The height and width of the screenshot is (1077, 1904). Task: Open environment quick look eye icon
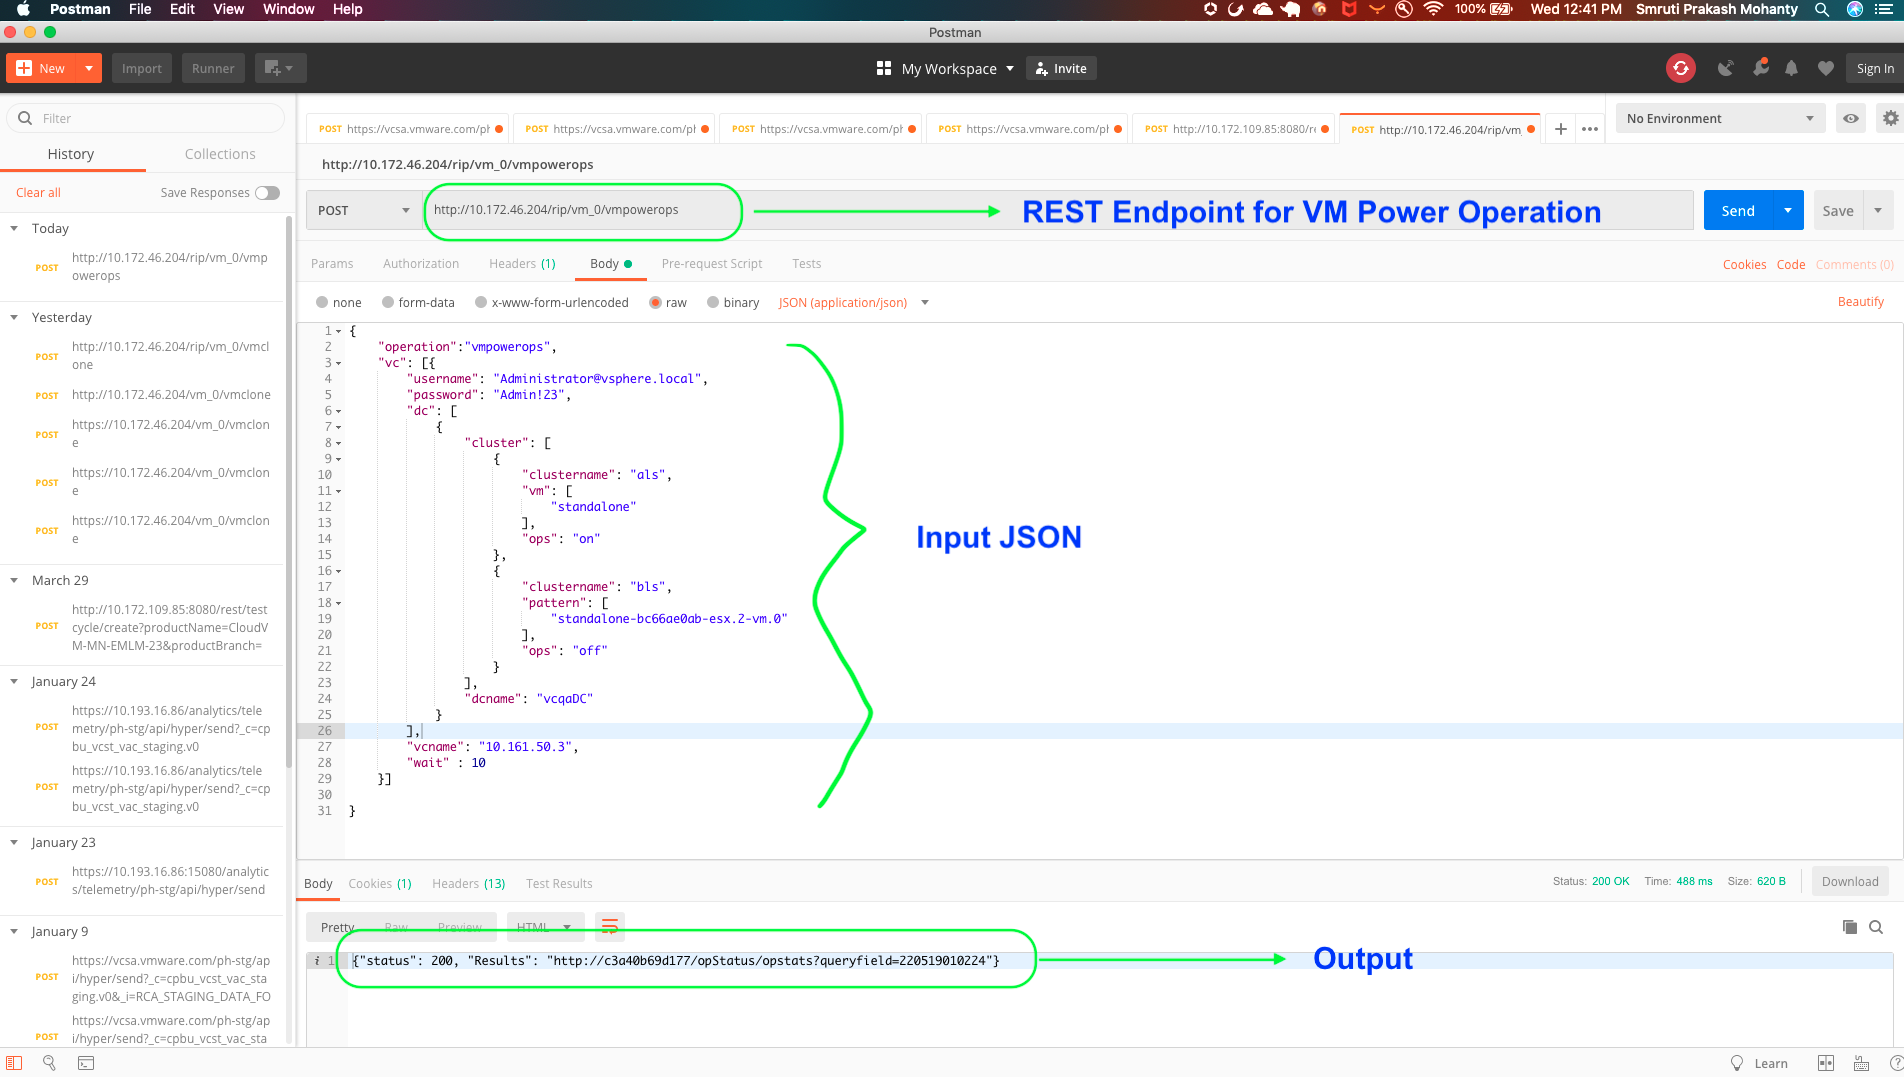click(x=1851, y=118)
